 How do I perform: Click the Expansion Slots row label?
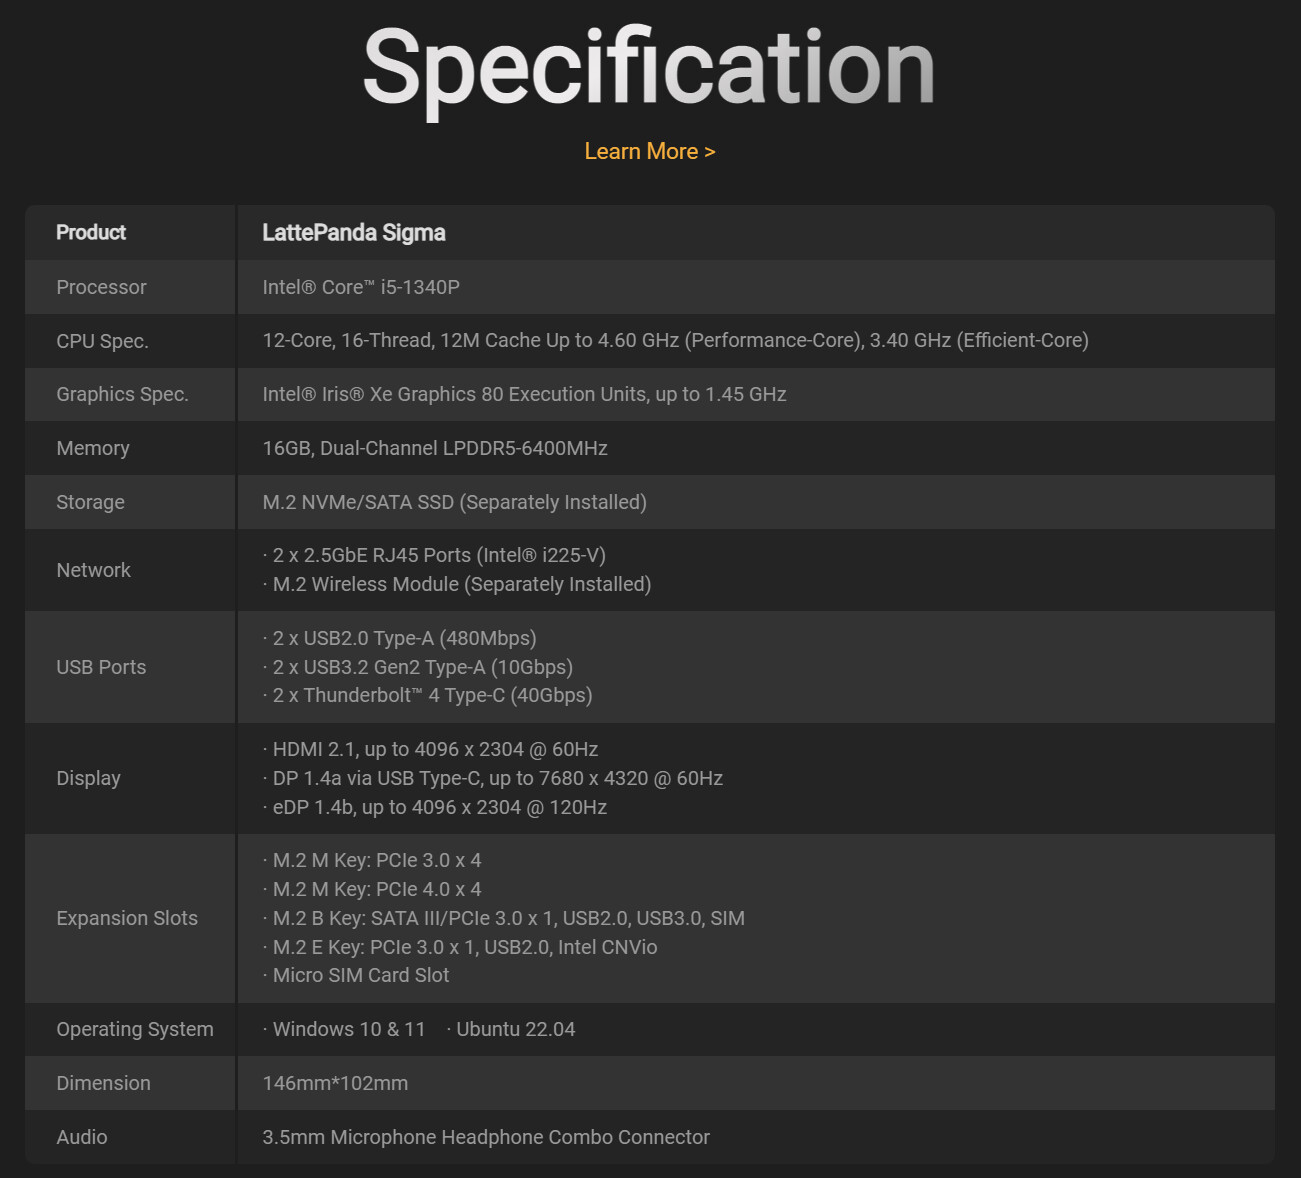[x=127, y=918]
